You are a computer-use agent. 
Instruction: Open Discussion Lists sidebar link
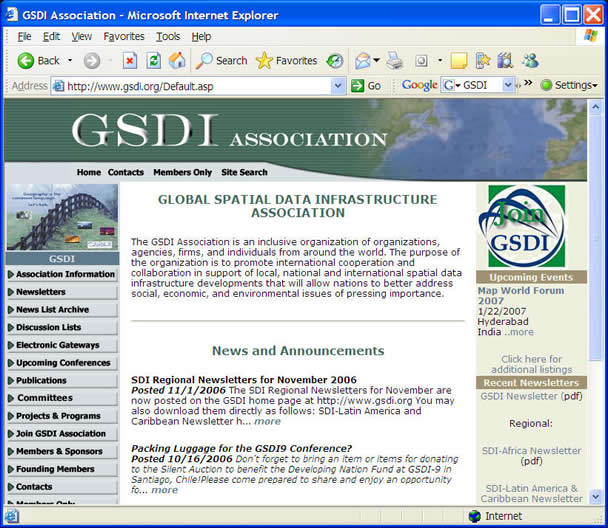click(62, 328)
